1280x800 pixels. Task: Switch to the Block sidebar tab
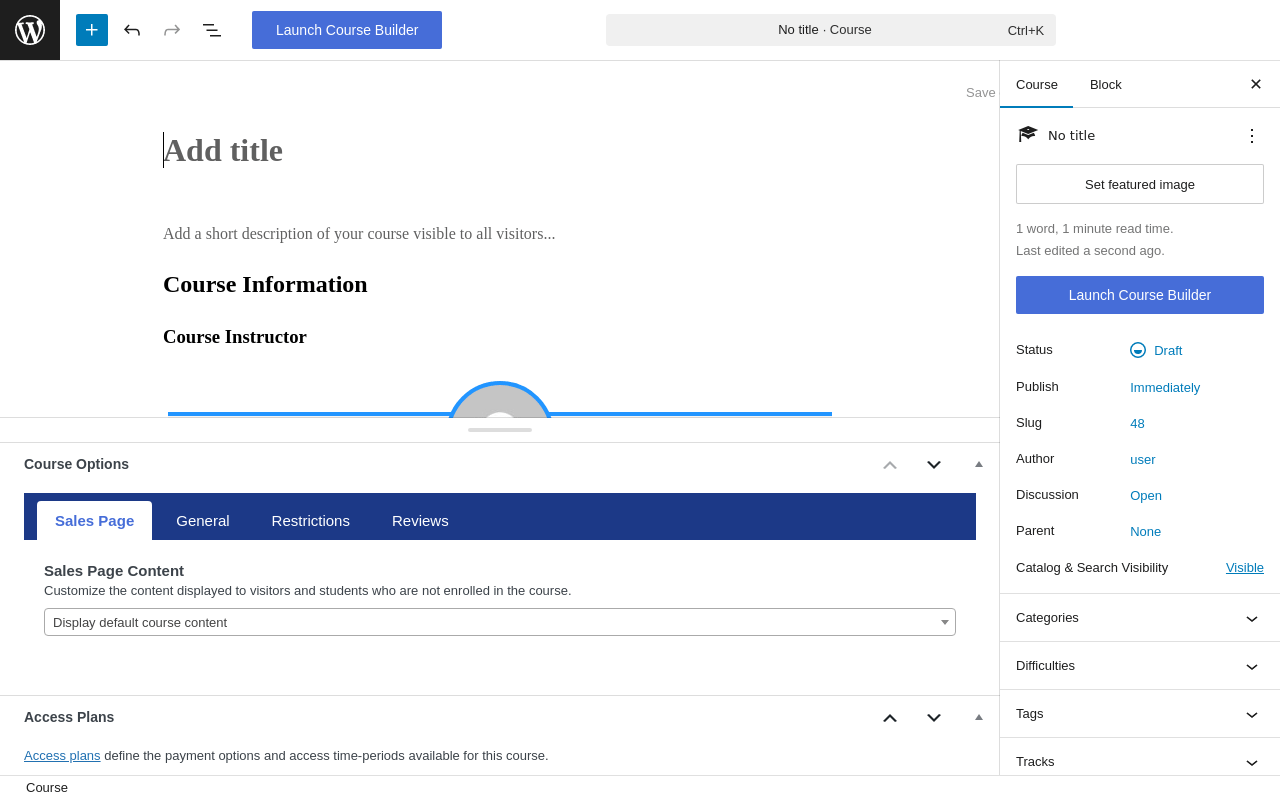point(1105,85)
